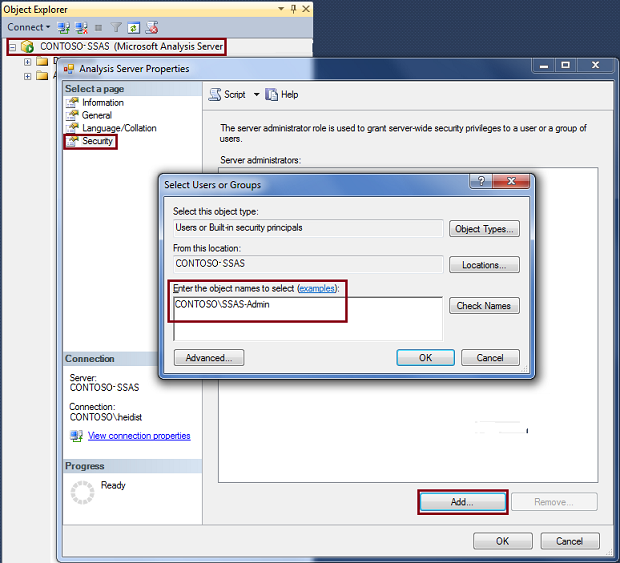Click the Check Names button
Viewport: 620px width, 563px height.
click(484, 306)
